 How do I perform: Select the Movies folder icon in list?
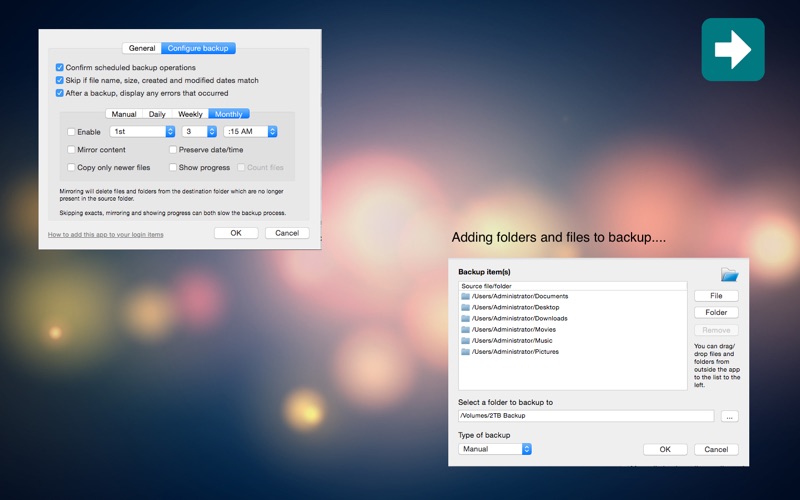(x=465, y=329)
